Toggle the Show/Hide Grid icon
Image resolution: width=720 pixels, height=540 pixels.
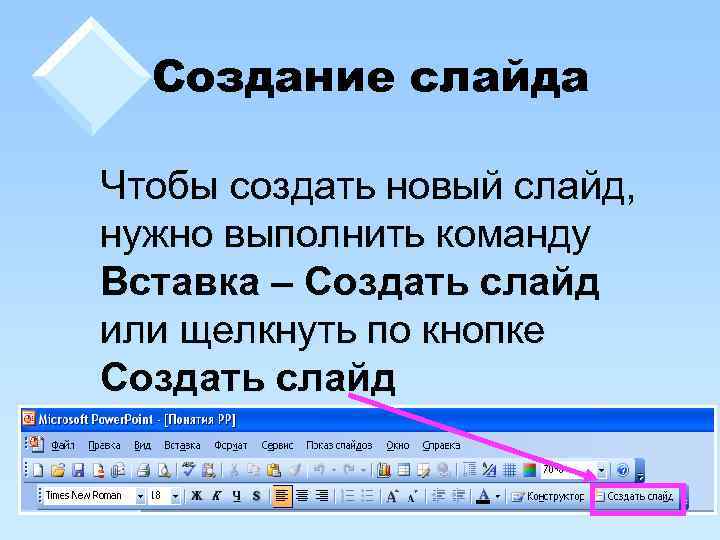point(510,470)
